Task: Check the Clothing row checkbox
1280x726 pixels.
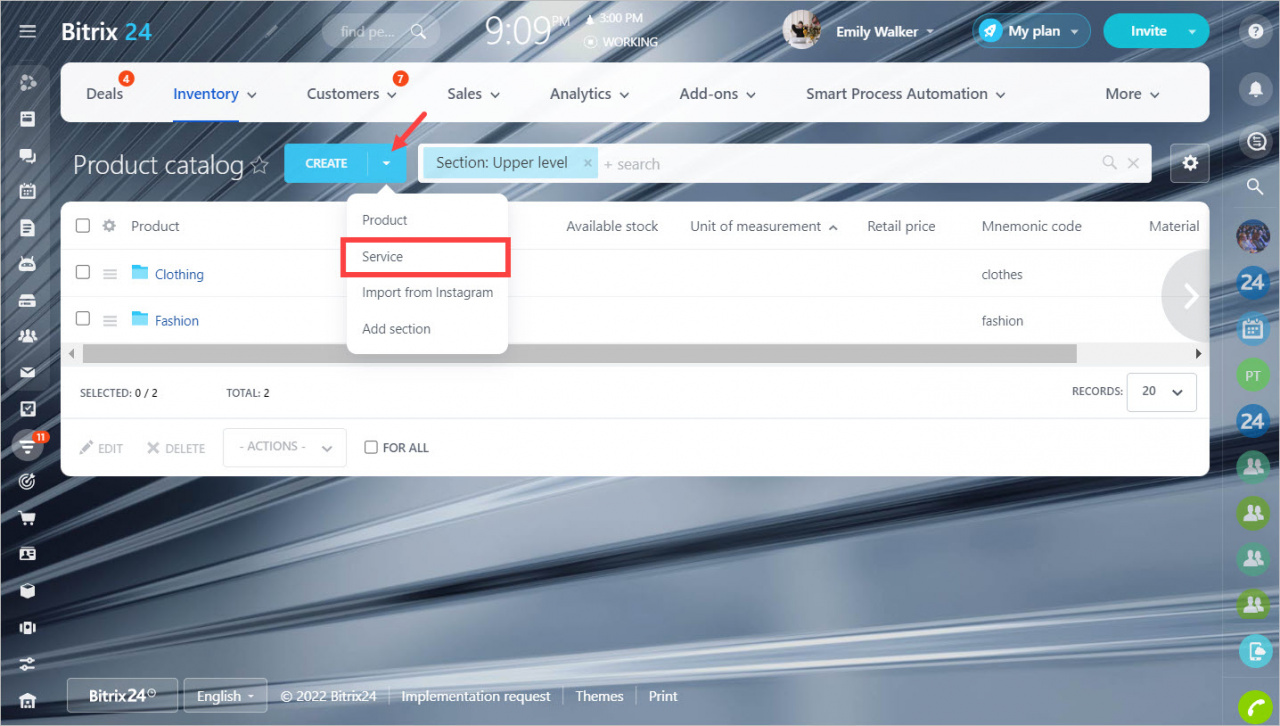Action: point(83,272)
